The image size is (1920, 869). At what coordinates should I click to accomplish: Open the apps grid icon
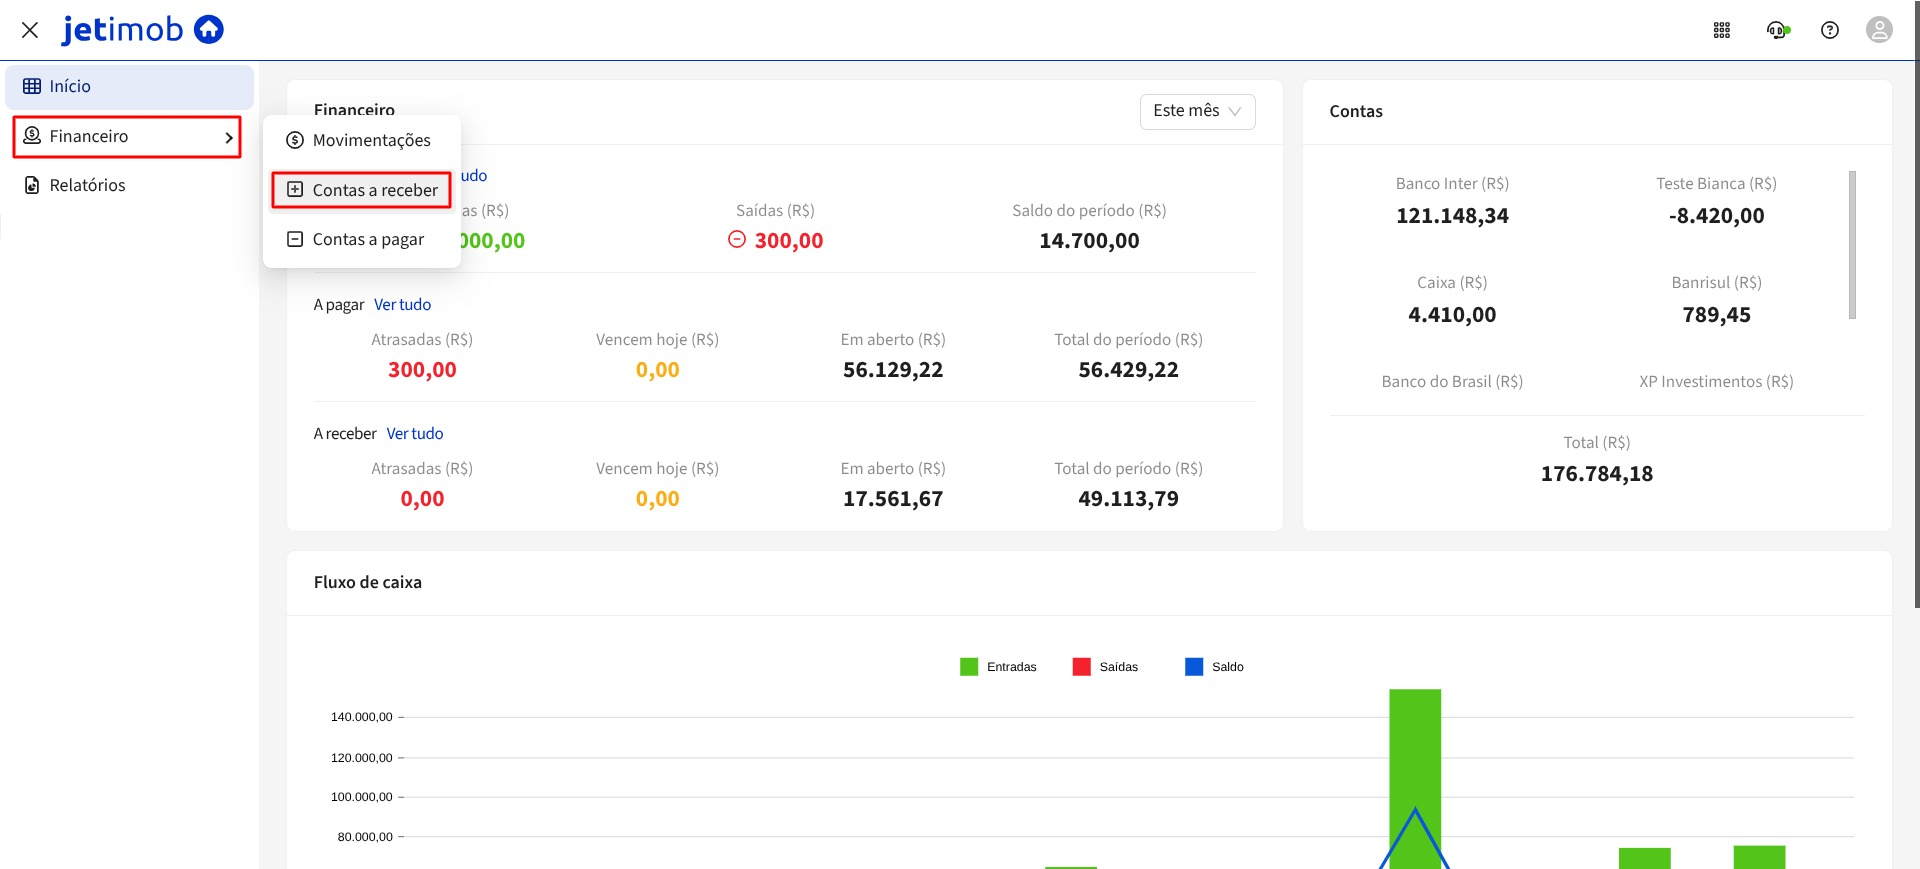click(1721, 30)
